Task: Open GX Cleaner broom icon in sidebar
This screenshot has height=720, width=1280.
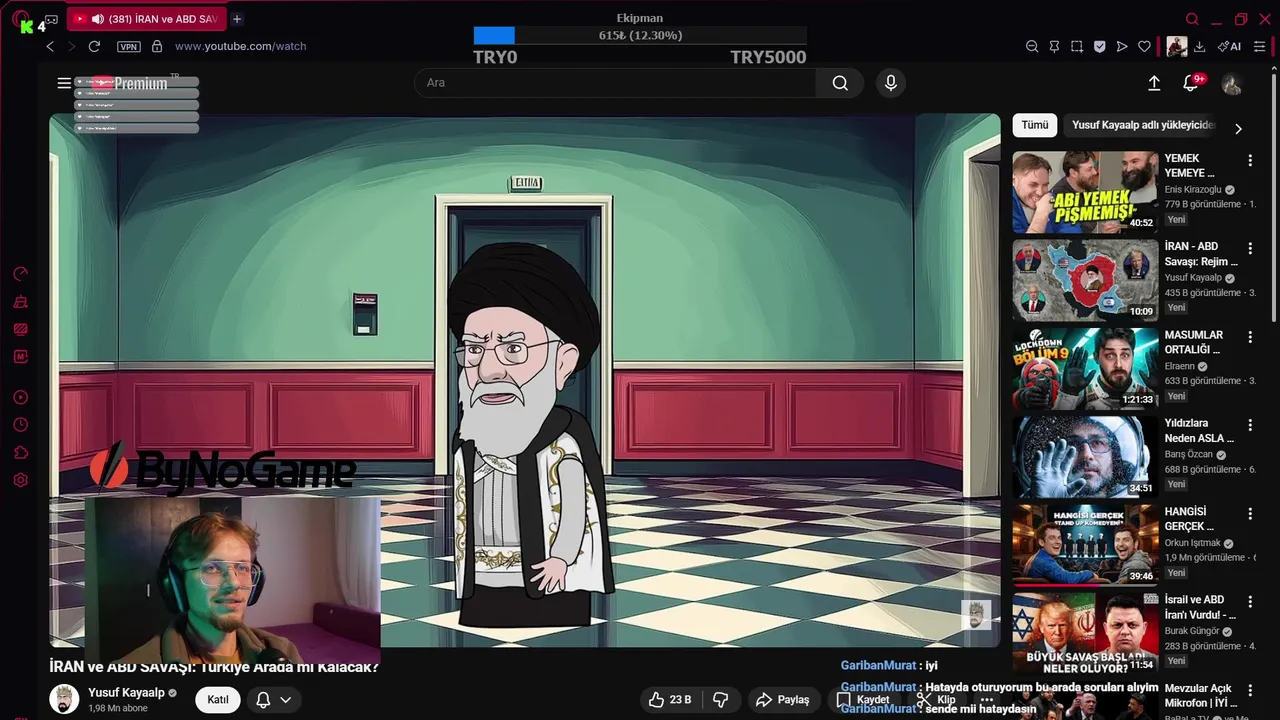Action: [20, 301]
